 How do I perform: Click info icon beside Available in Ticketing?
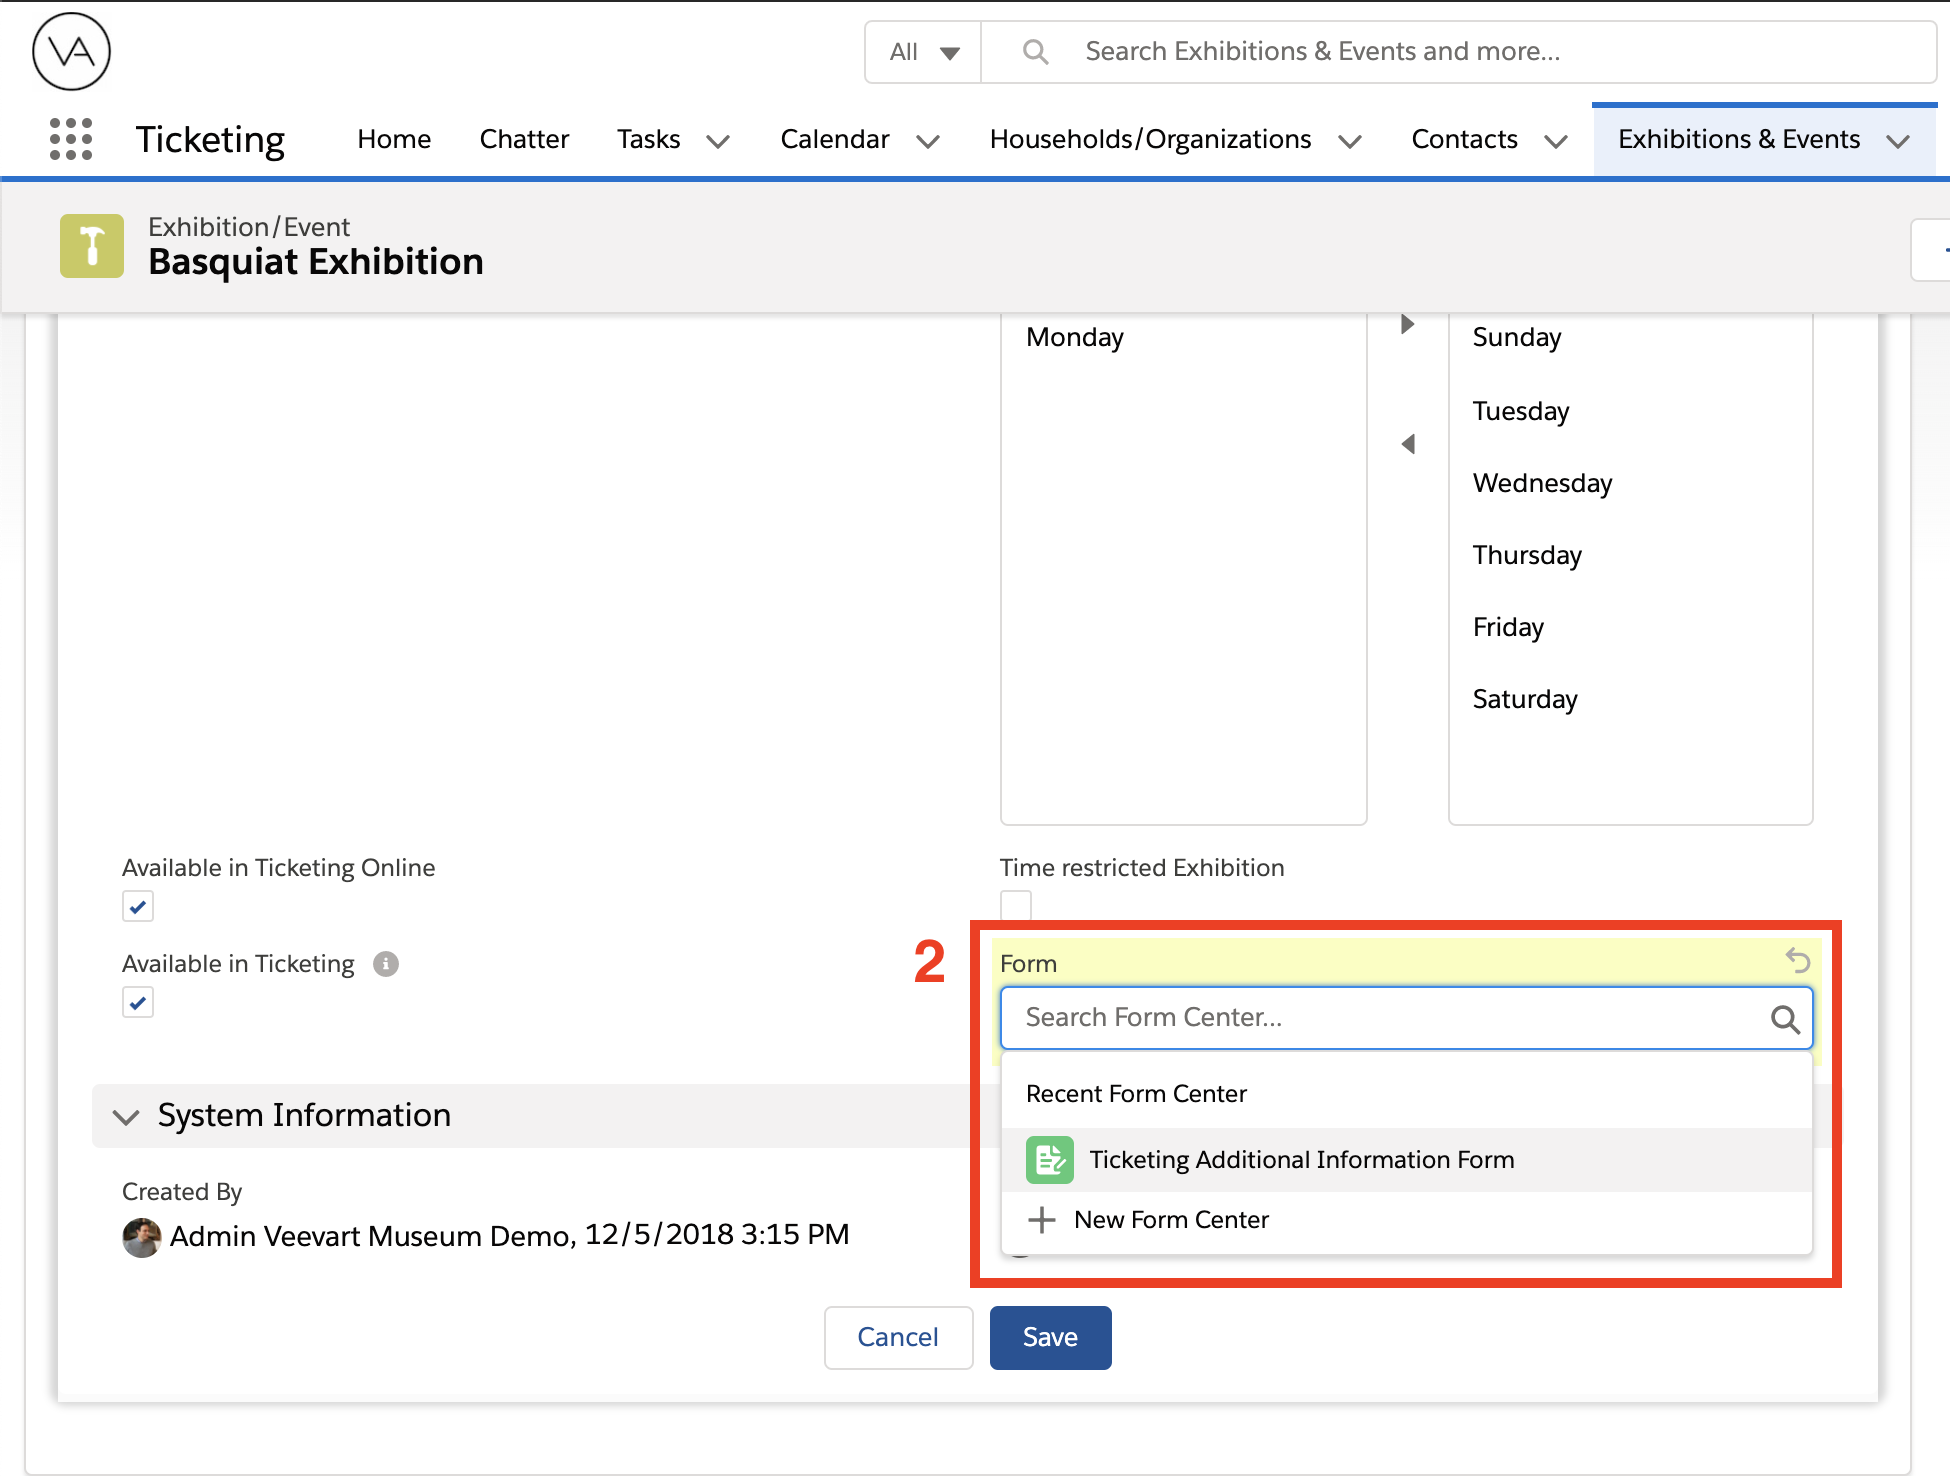[386, 964]
